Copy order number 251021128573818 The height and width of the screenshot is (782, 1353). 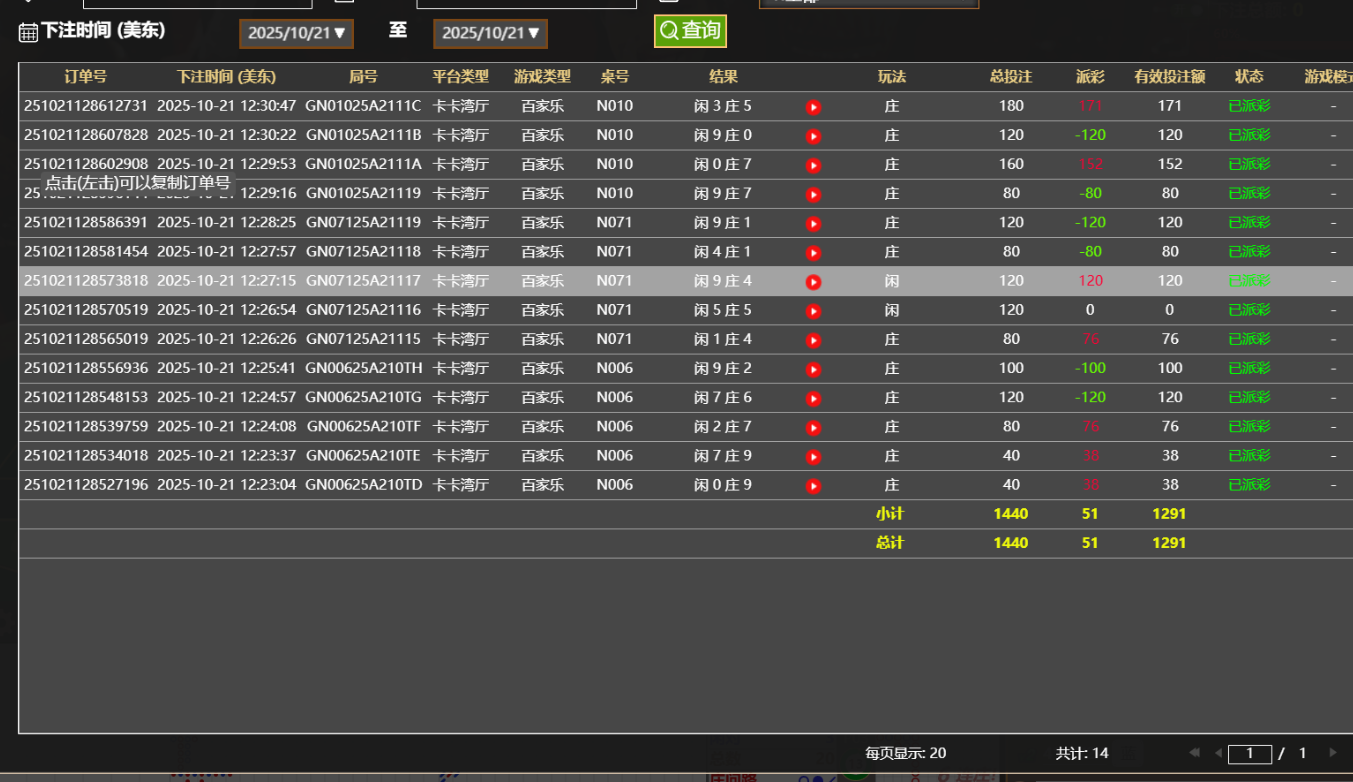(85, 281)
